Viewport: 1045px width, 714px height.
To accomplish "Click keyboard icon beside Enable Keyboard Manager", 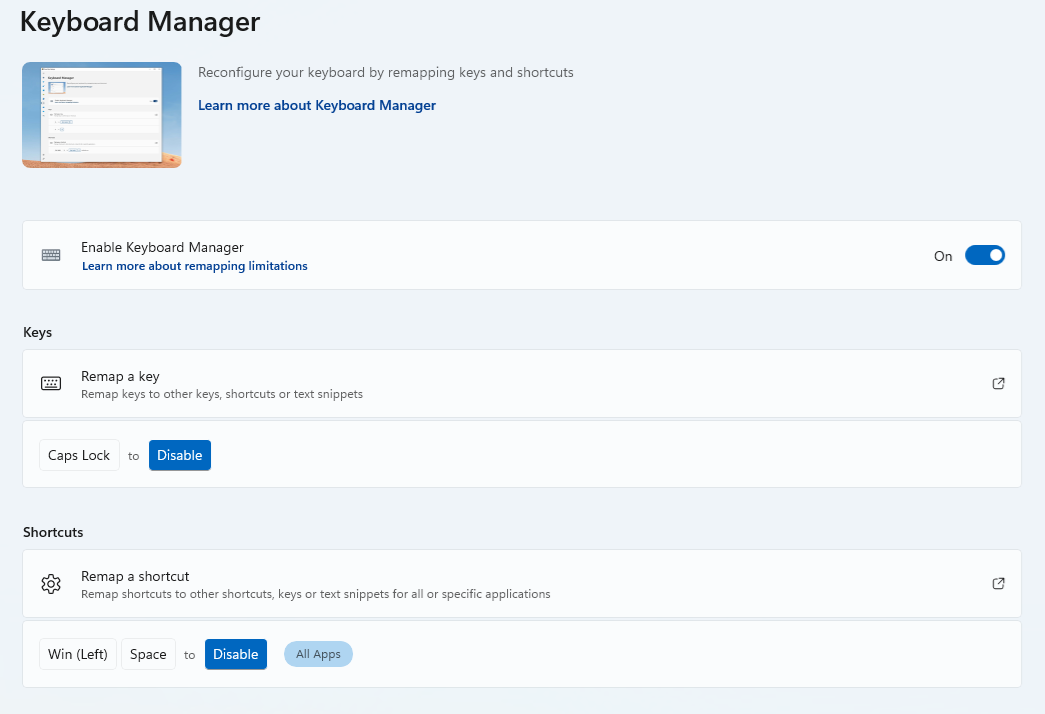I will 51,255.
